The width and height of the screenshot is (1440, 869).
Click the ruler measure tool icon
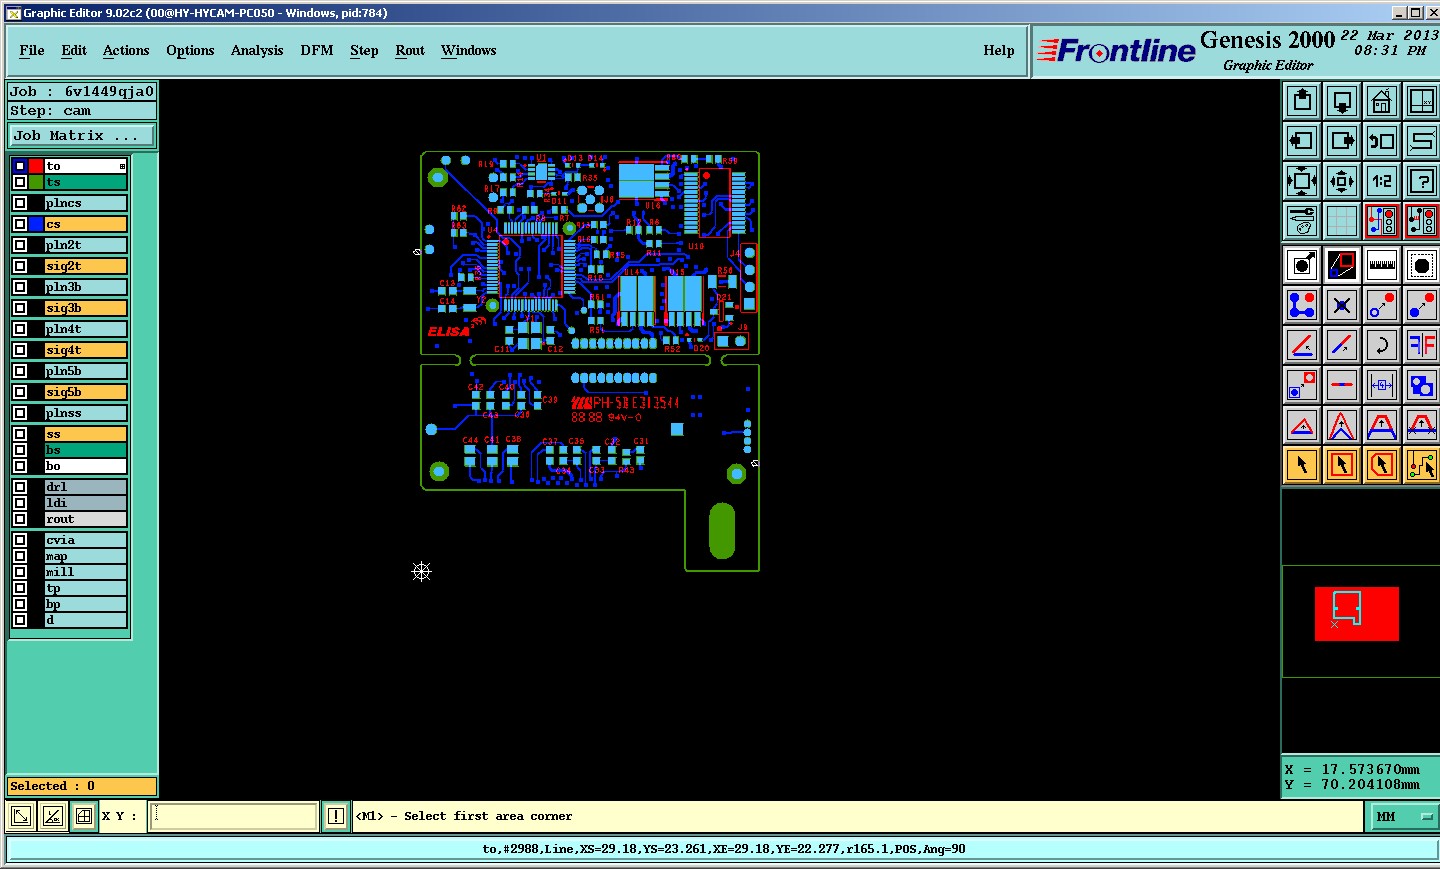tap(1382, 265)
